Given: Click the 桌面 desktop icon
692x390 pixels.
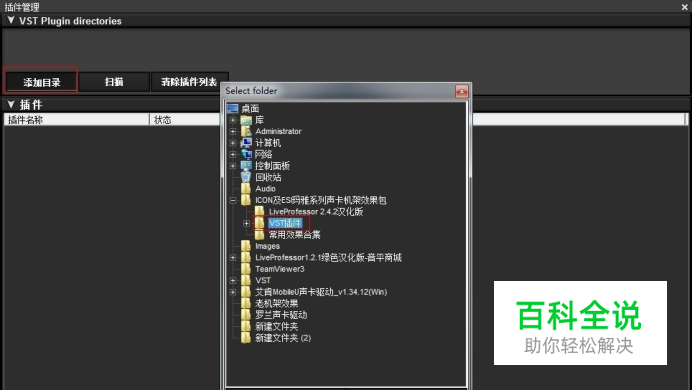Looking at the screenshot, I should [233, 109].
